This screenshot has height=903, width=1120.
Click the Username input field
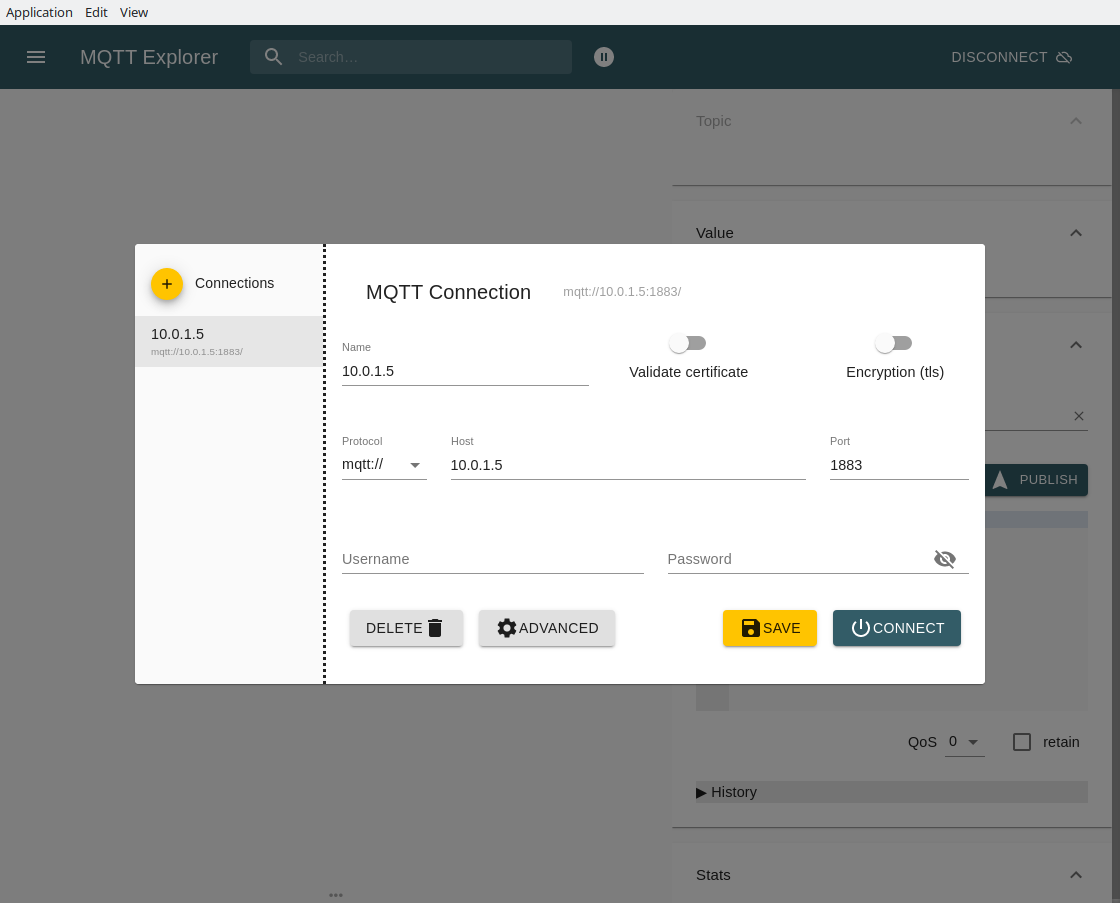pyautogui.click(x=492, y=559)
